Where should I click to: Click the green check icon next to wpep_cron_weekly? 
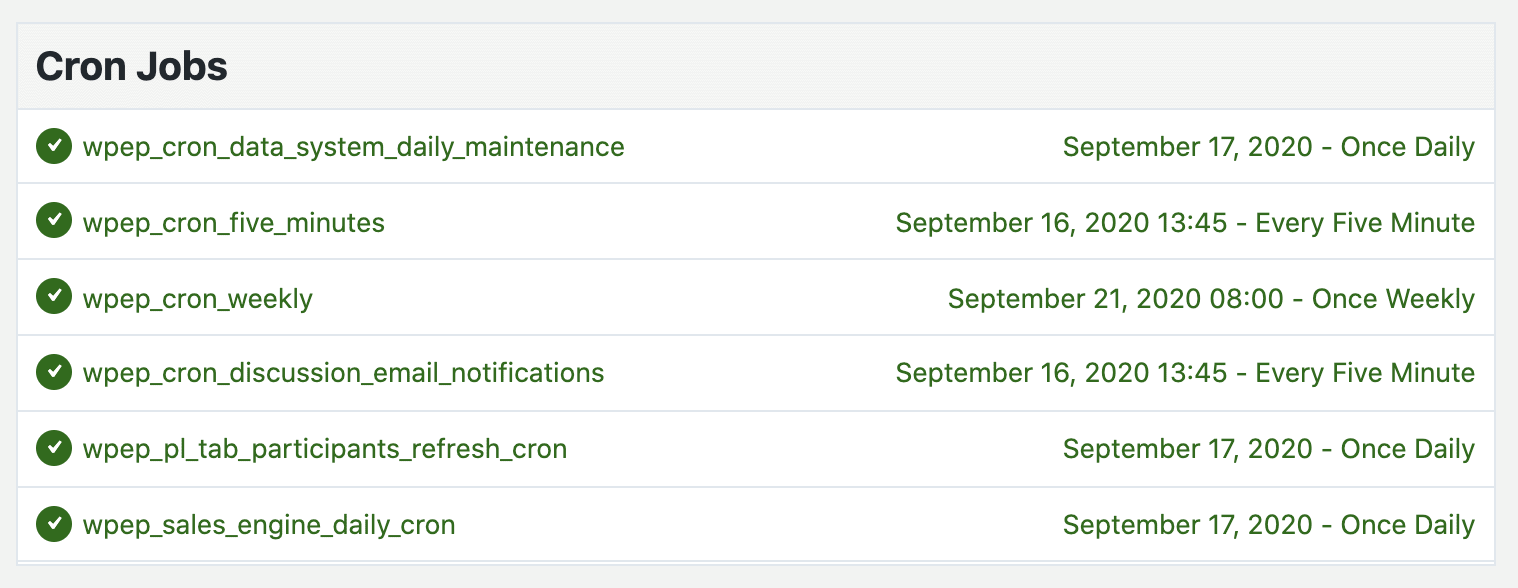[54, 298]
